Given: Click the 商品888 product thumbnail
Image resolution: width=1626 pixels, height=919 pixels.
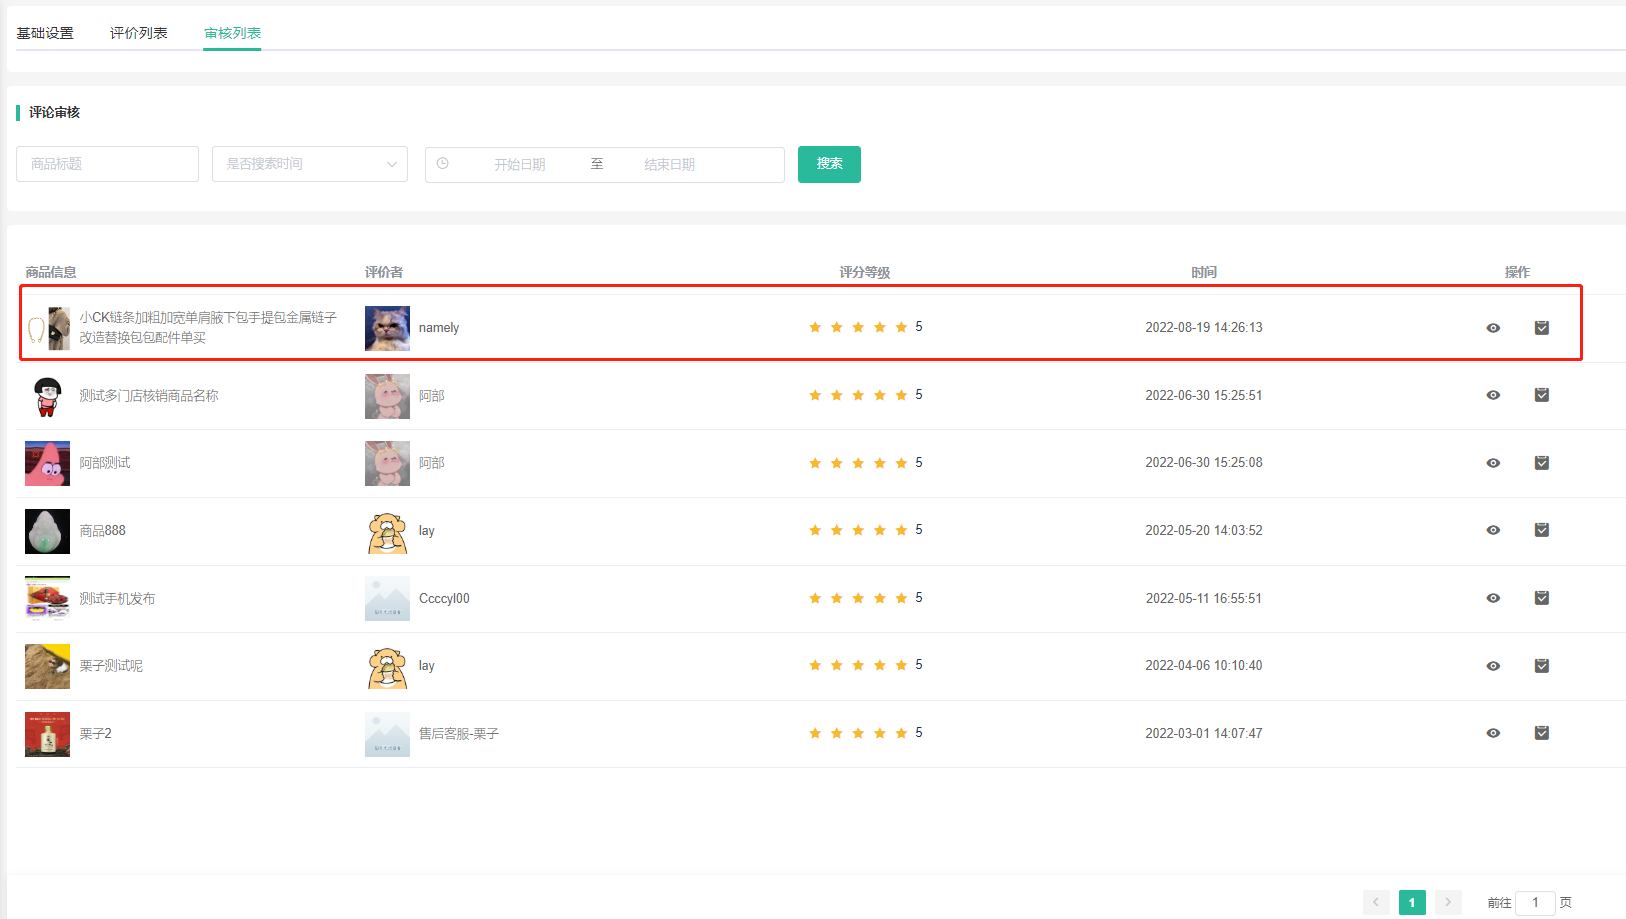Looking at the screenshot, I should pos(47,531).
